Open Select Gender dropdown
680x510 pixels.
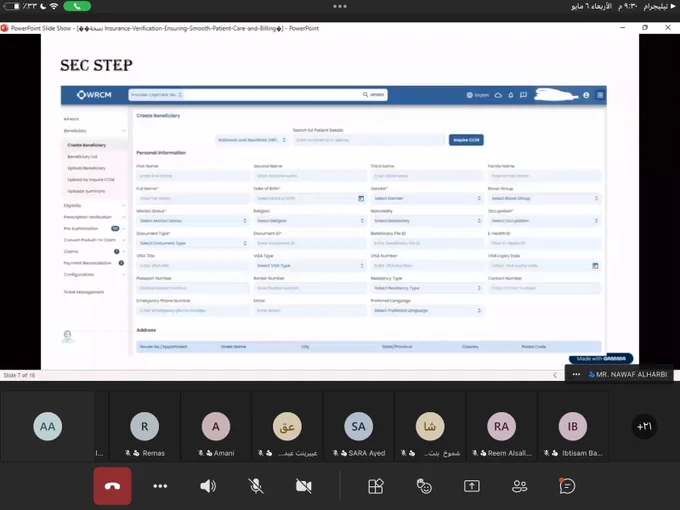(427, 198)
